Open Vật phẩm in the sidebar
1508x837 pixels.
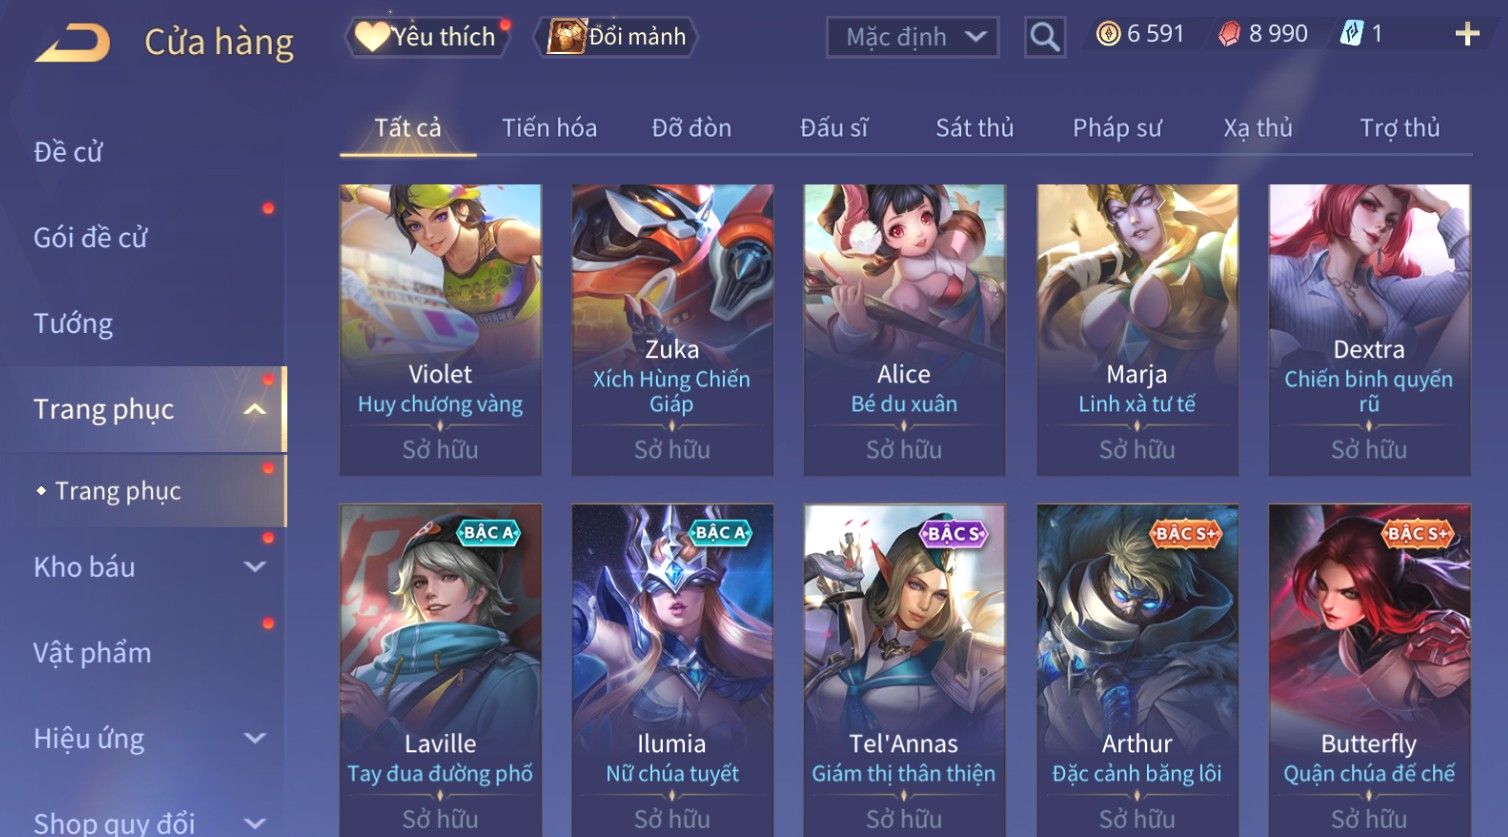92,653
